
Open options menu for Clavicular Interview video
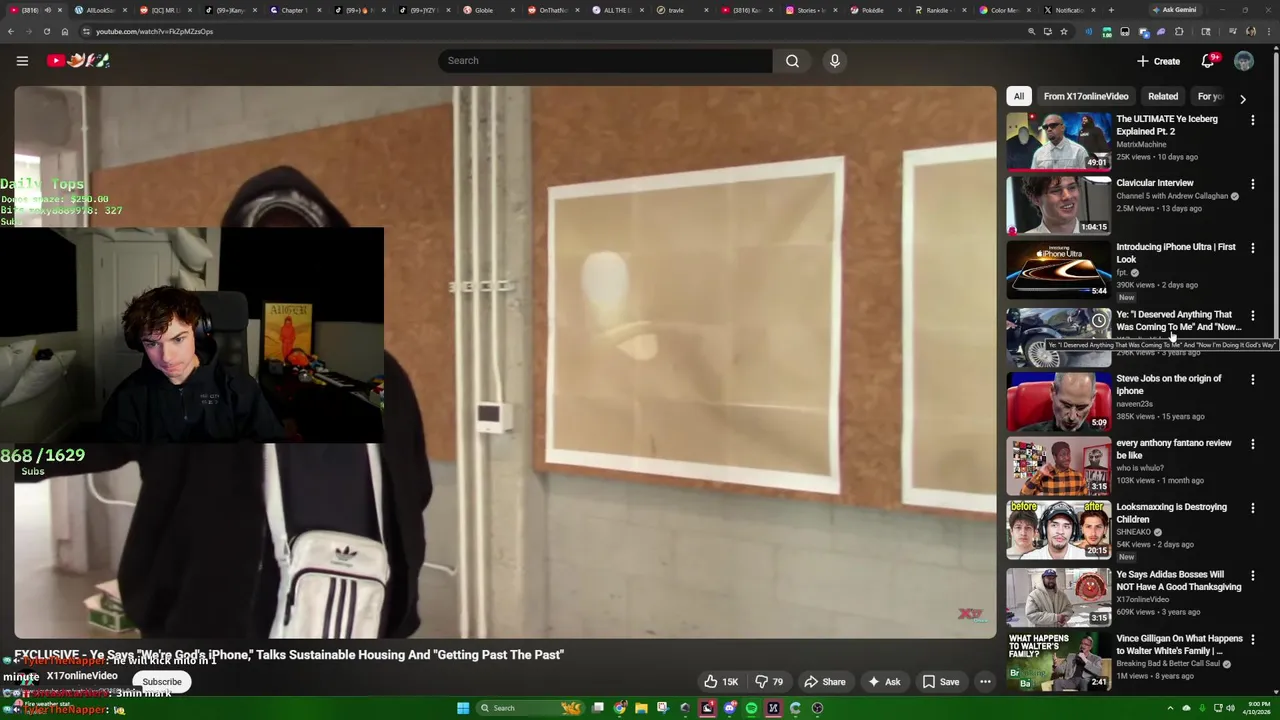[x=1252, y=184]
